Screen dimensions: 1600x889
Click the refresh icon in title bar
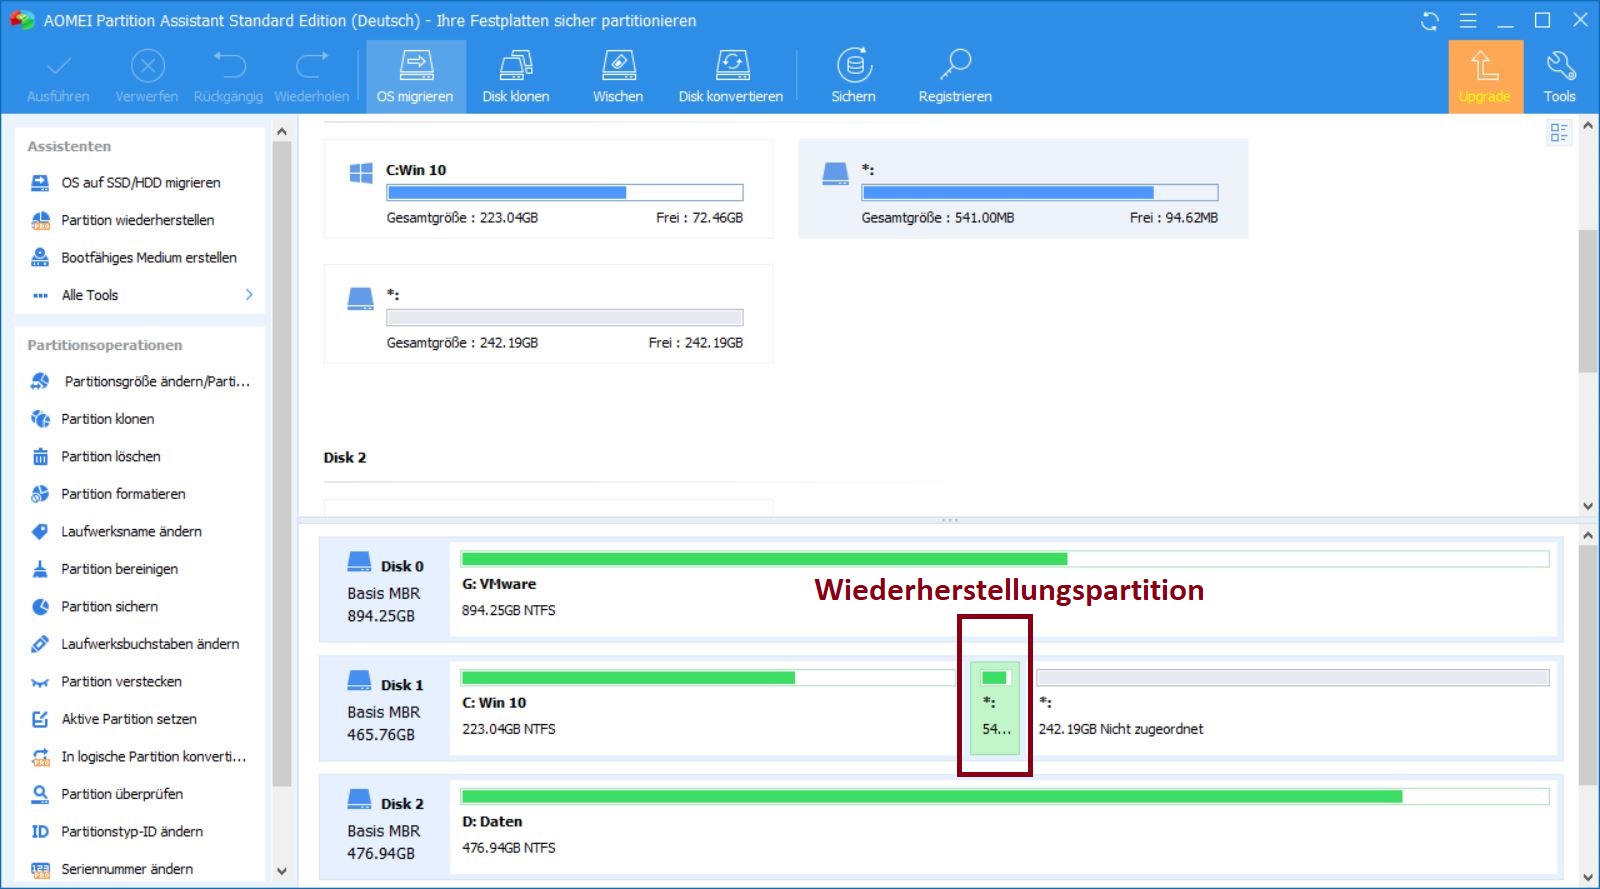pyautogui.click(x=1430, y=21)
